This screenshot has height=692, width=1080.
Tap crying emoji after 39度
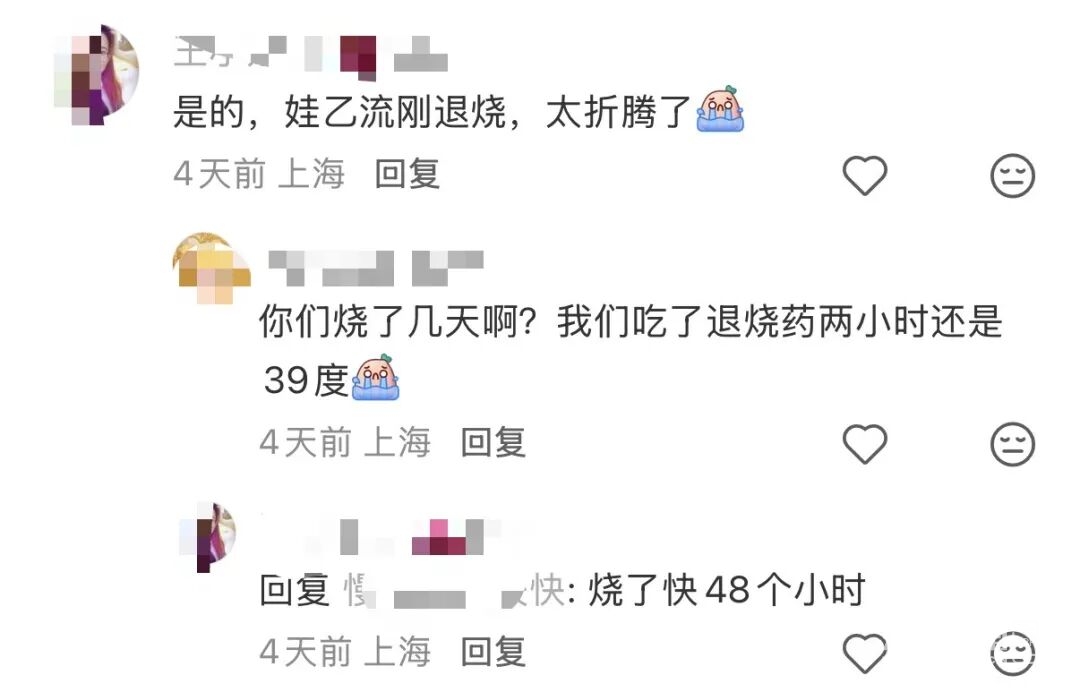click(376, 377)
